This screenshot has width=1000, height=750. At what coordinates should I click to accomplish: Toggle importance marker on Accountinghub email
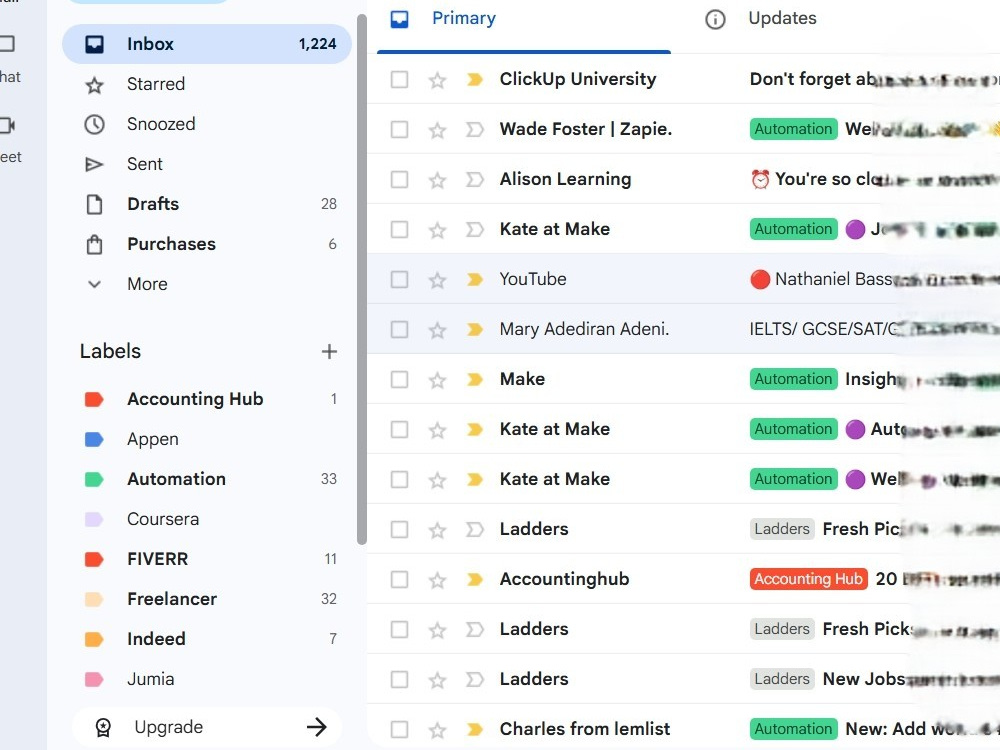pyautogui.click(x=474, y=580)
